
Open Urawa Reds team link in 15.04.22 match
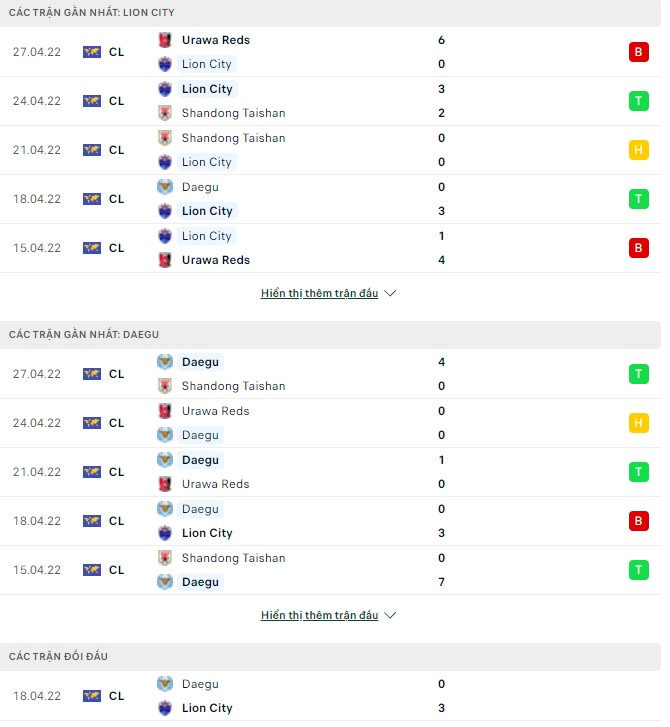pos(215,260)
